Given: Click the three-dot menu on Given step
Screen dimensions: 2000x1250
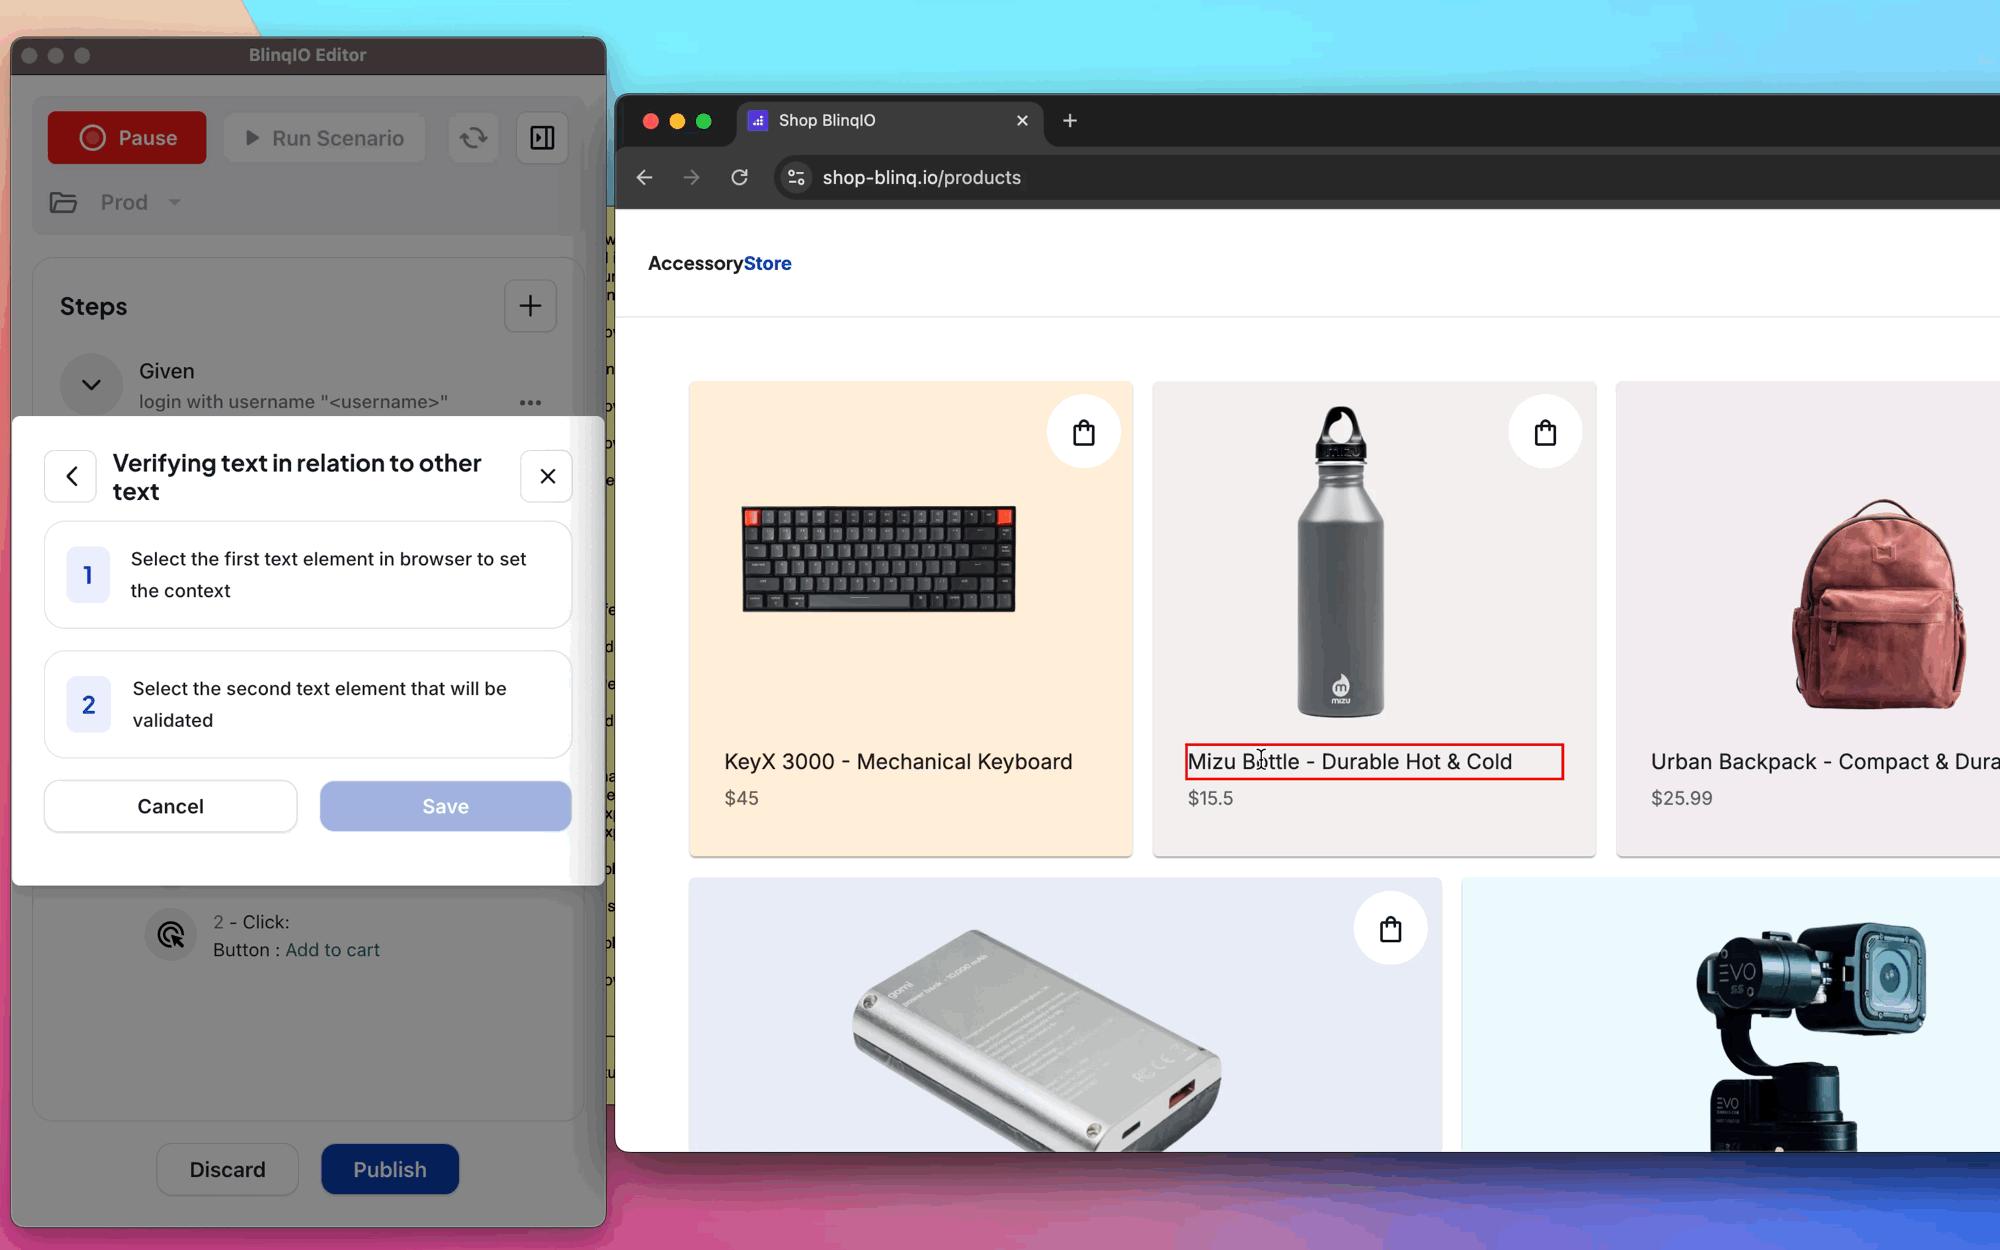Looking at the screenshot, I should pyautogui.click(x=530, y=403).
